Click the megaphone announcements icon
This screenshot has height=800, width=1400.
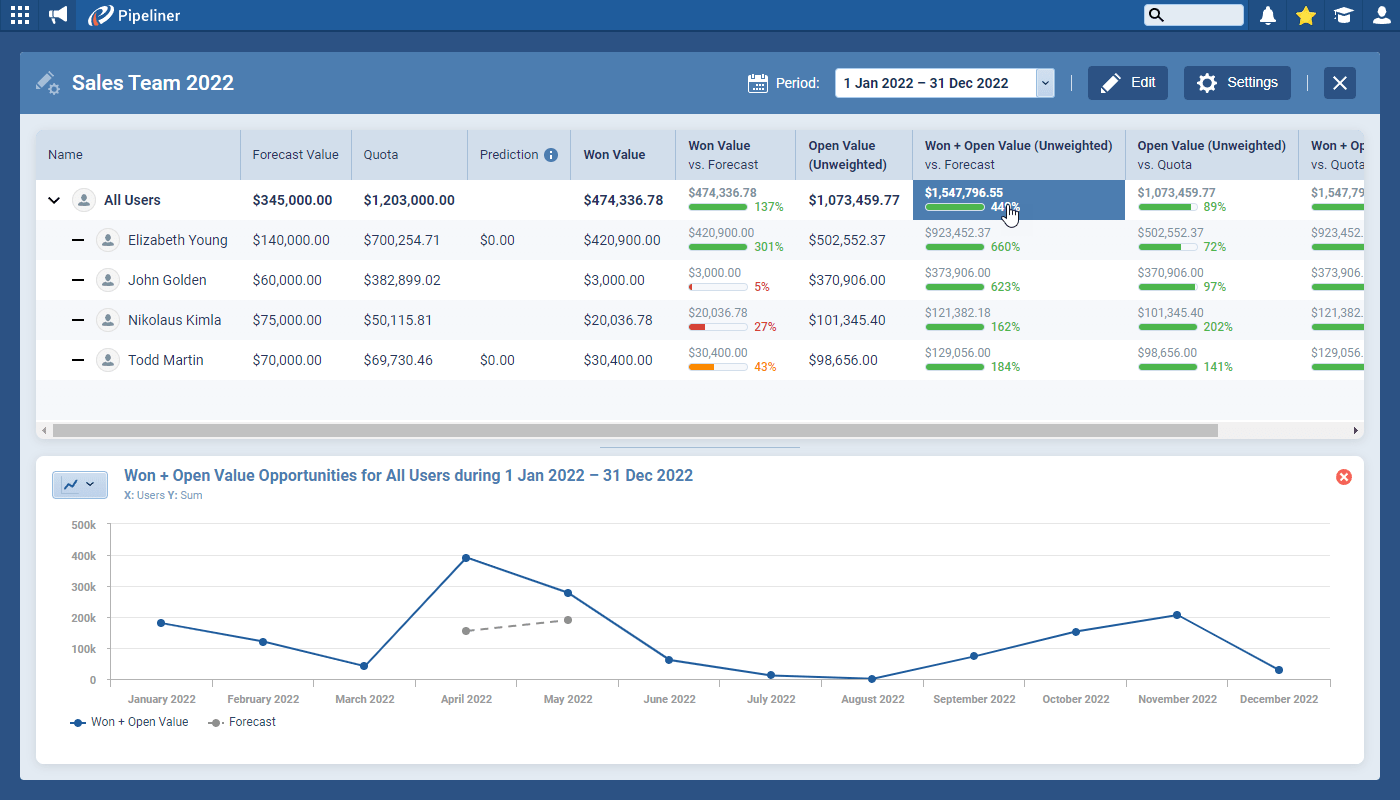(x=57, y=15)
